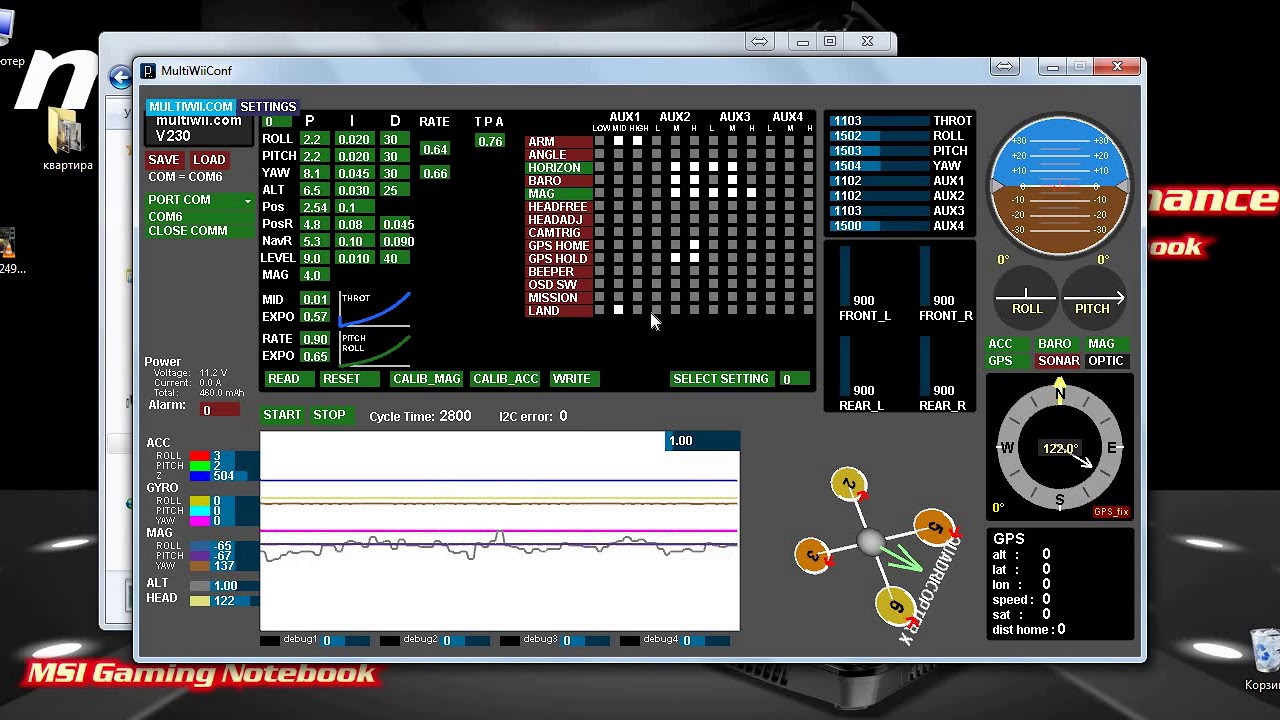Screen dimensions: 1280x720
Task: Switch to the MULTIWII.COM tab
Action: 190,107
